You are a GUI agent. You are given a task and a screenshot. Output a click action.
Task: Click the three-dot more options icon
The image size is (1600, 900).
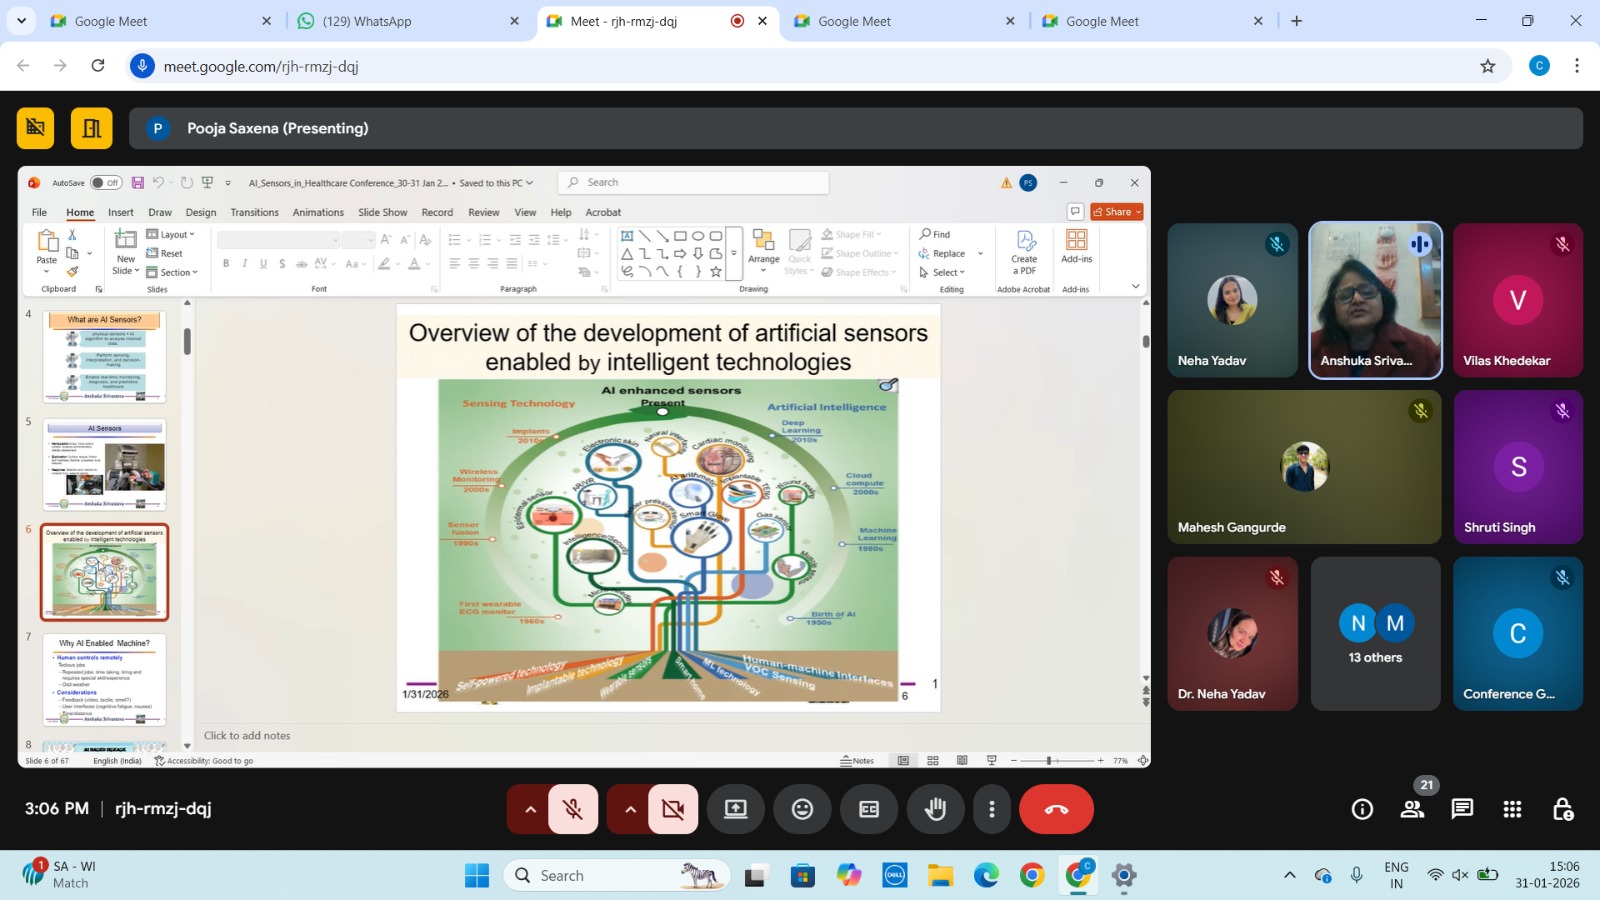pos(991,809)
